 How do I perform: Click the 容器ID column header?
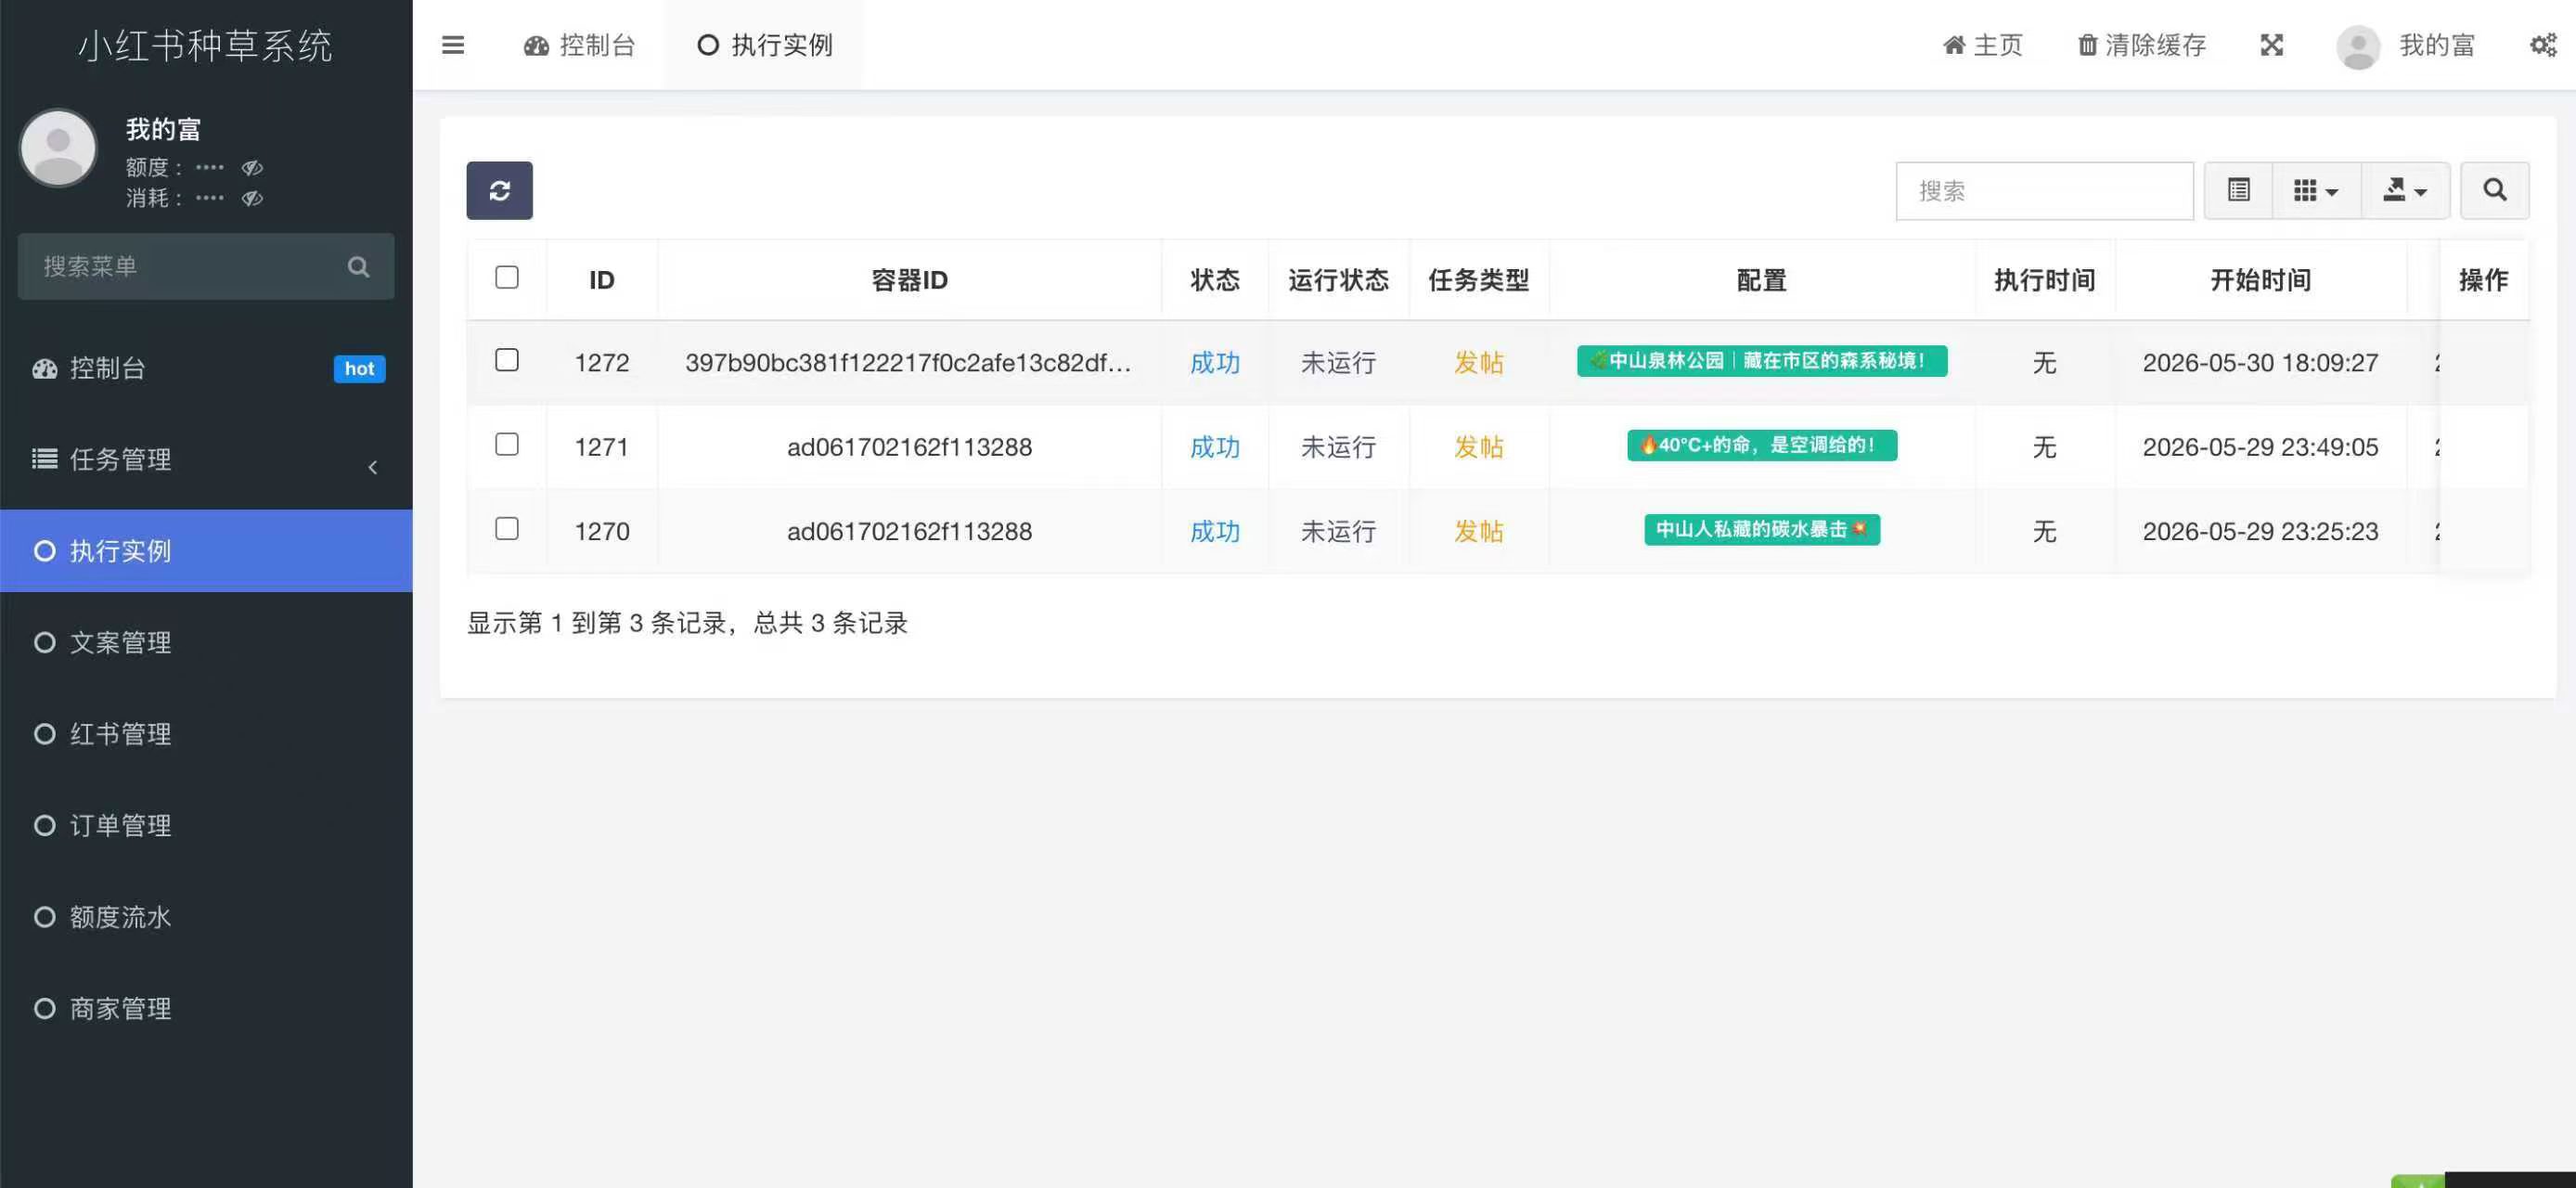point(909,280)
